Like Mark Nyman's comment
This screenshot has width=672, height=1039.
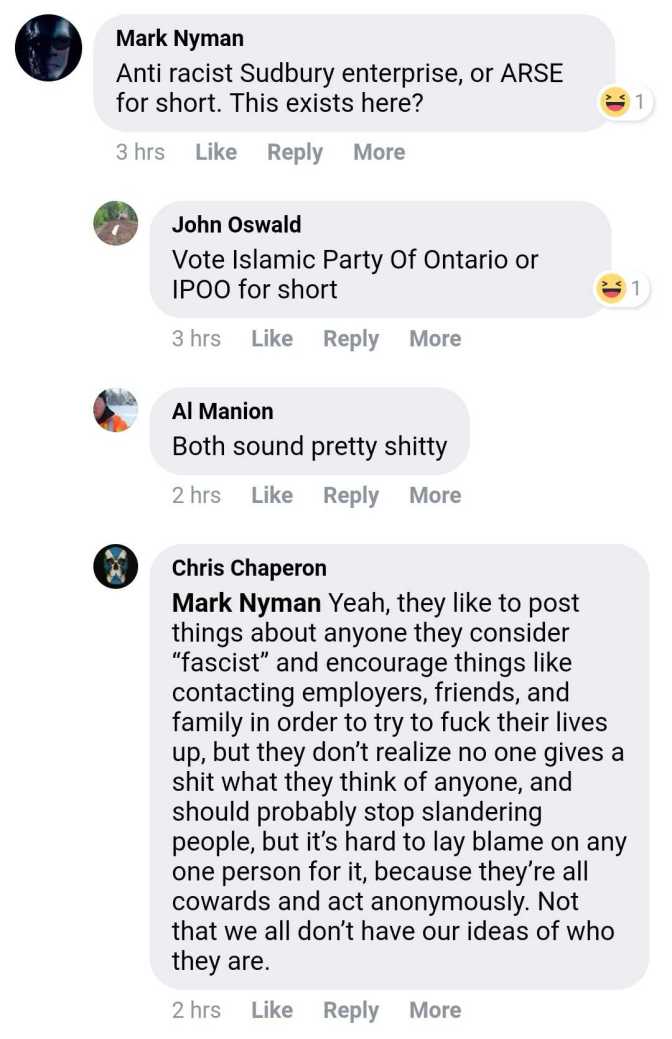[x=216, y=152]
